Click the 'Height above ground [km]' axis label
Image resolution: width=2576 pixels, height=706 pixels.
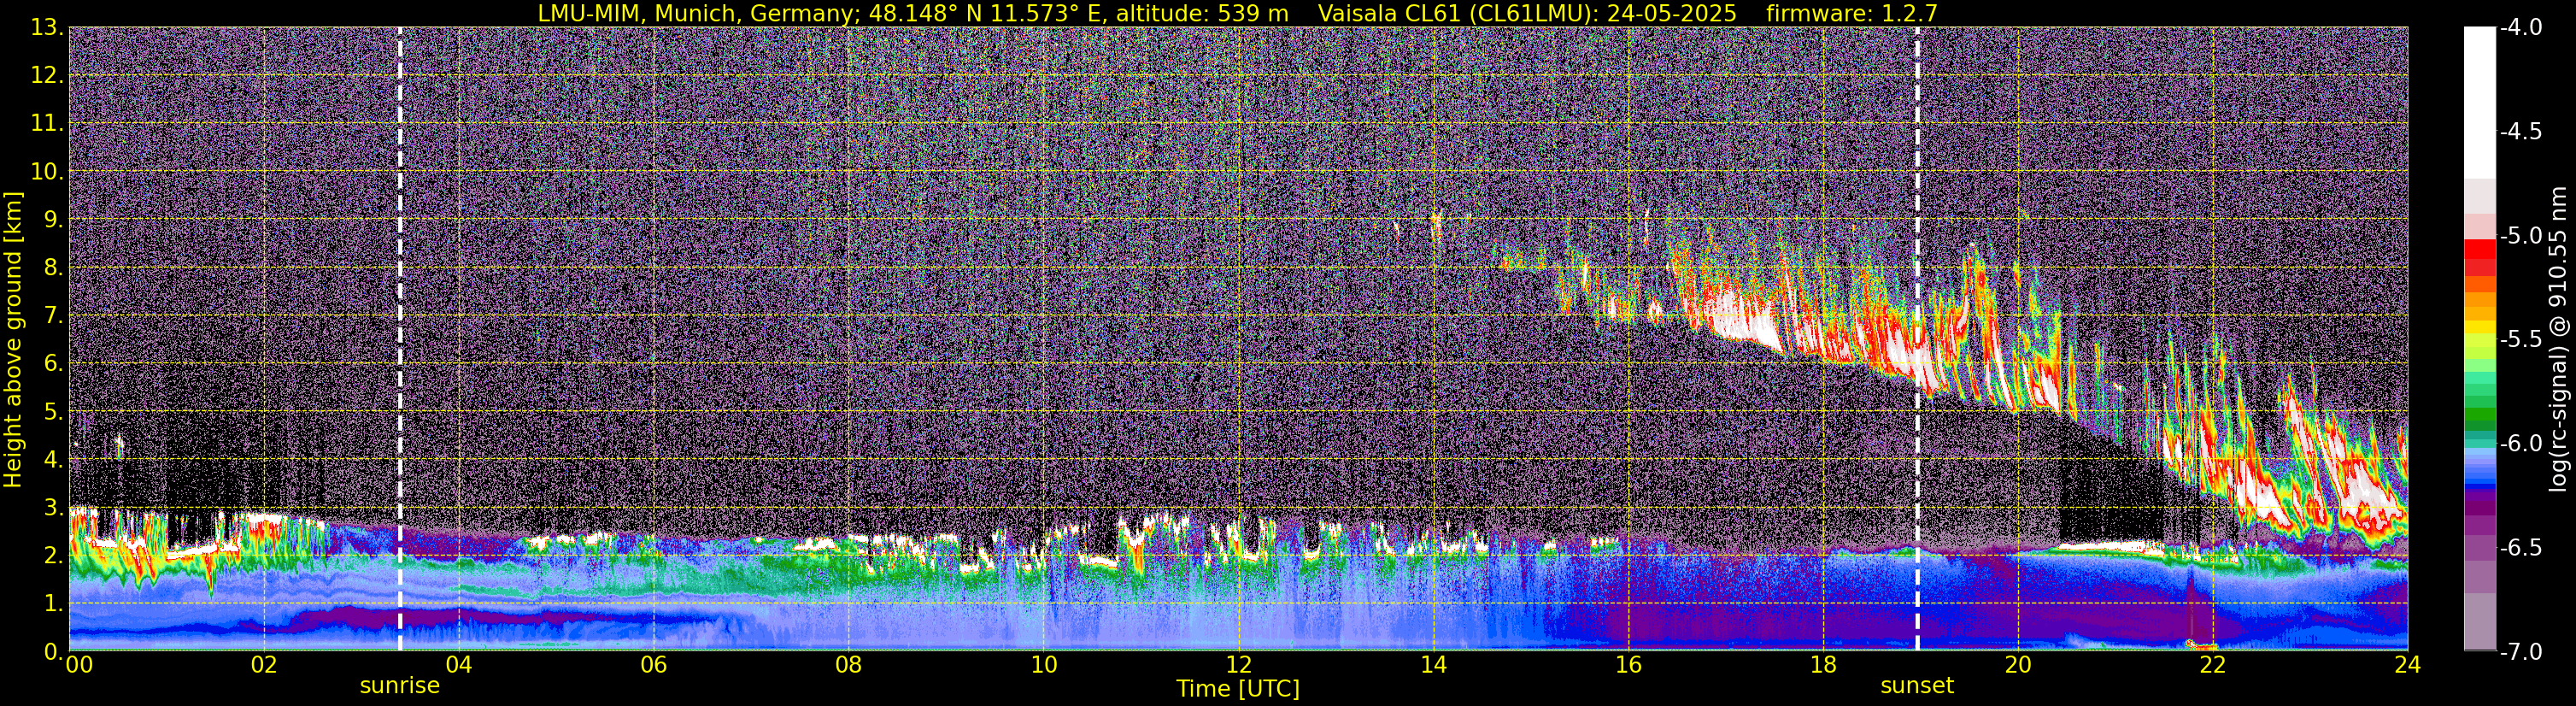pos(13,339)
